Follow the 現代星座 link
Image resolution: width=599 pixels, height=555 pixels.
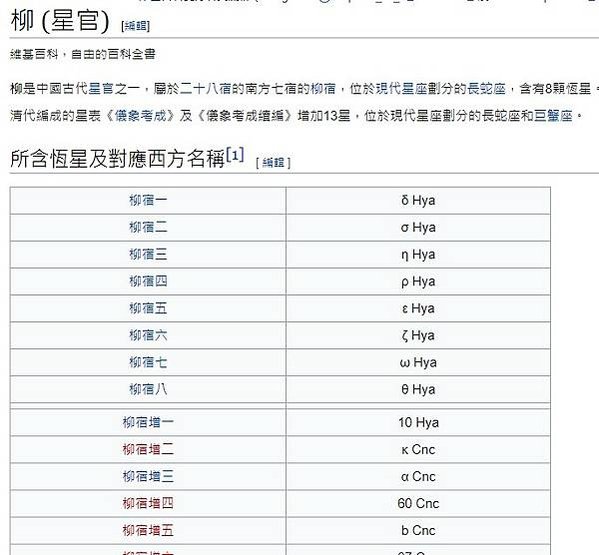point(401,89)
